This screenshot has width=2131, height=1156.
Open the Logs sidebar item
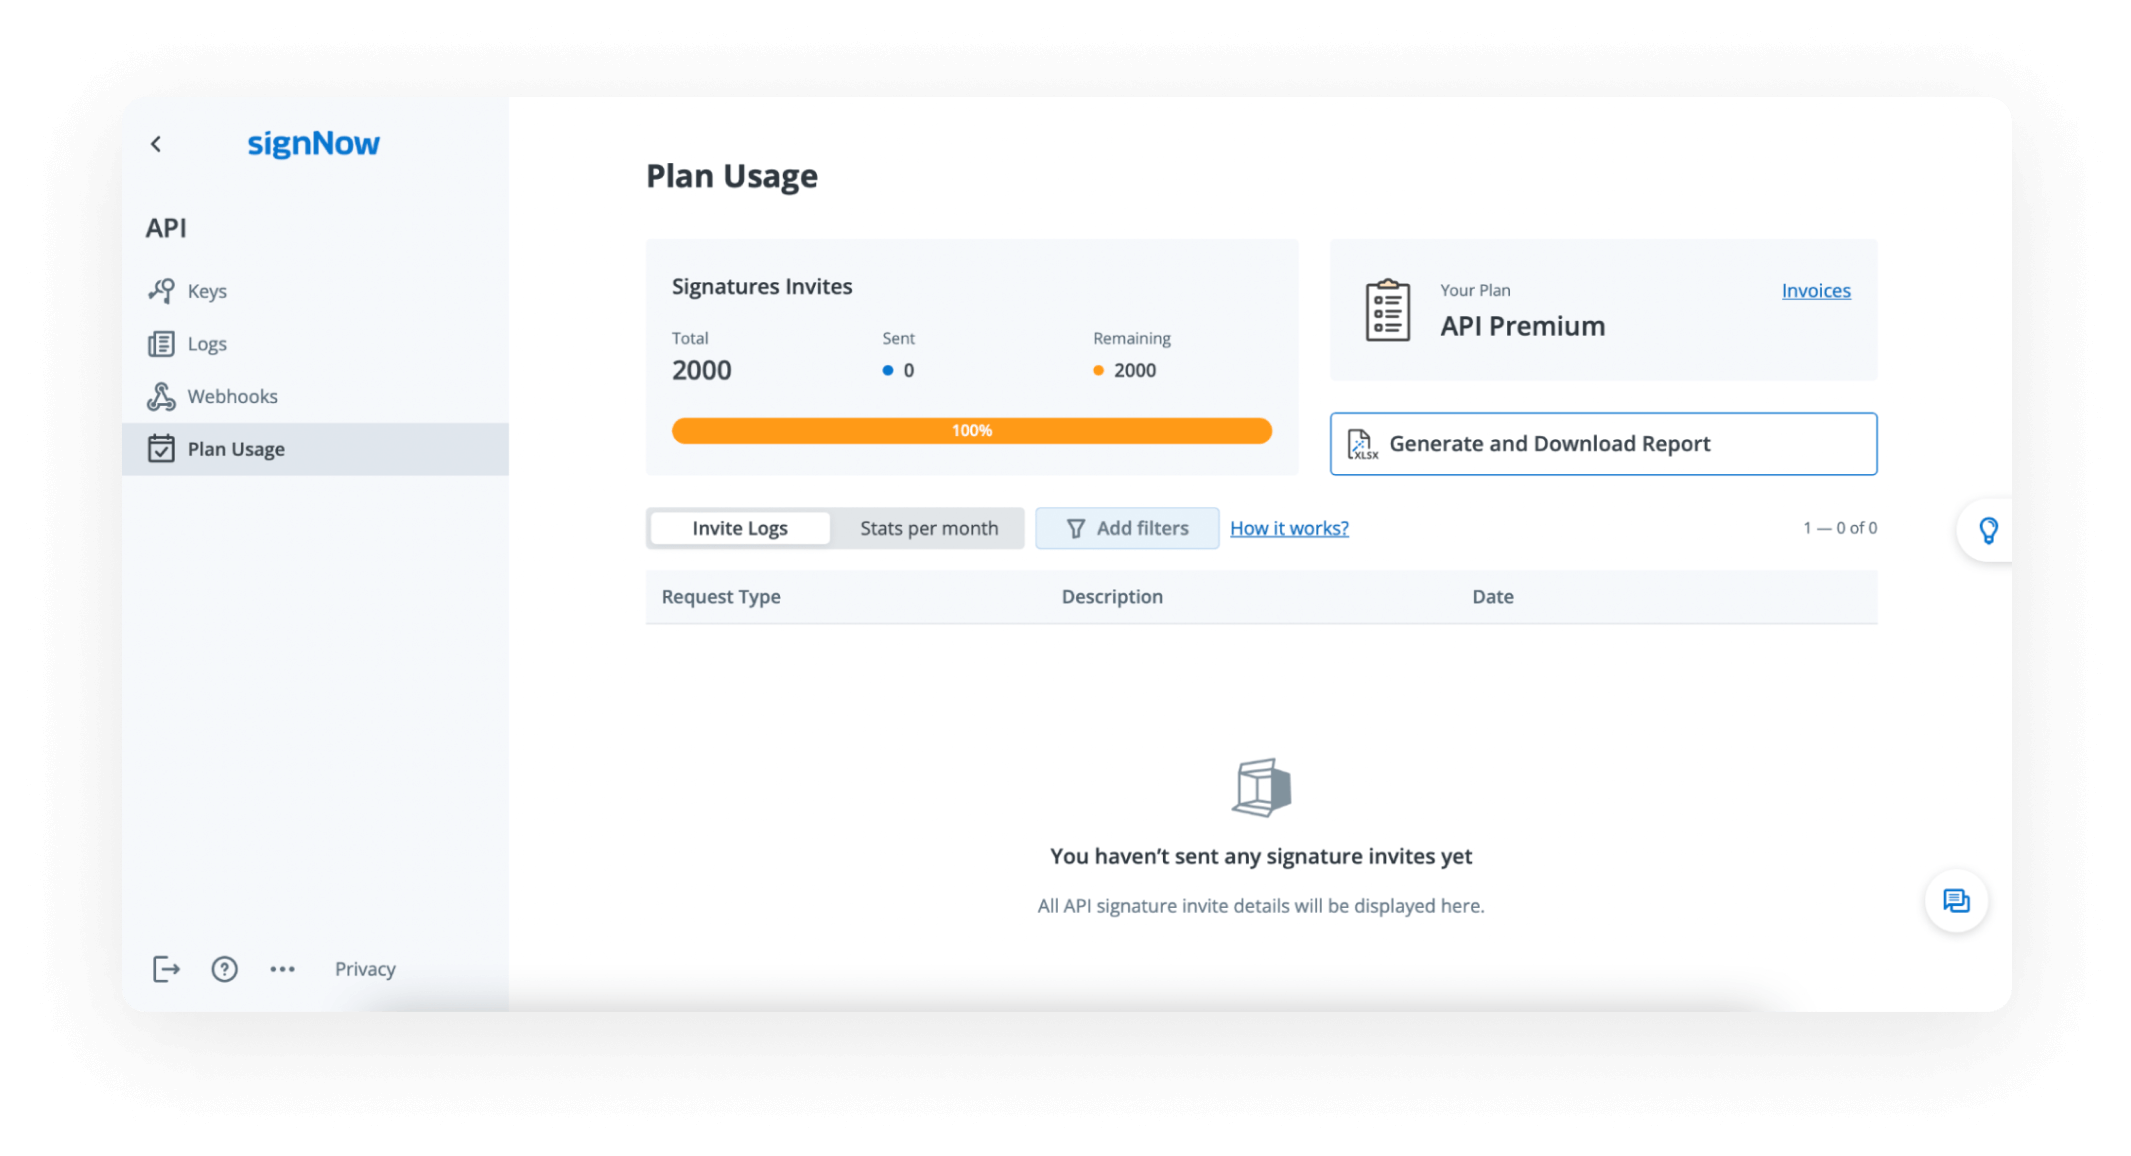(206, 344)
